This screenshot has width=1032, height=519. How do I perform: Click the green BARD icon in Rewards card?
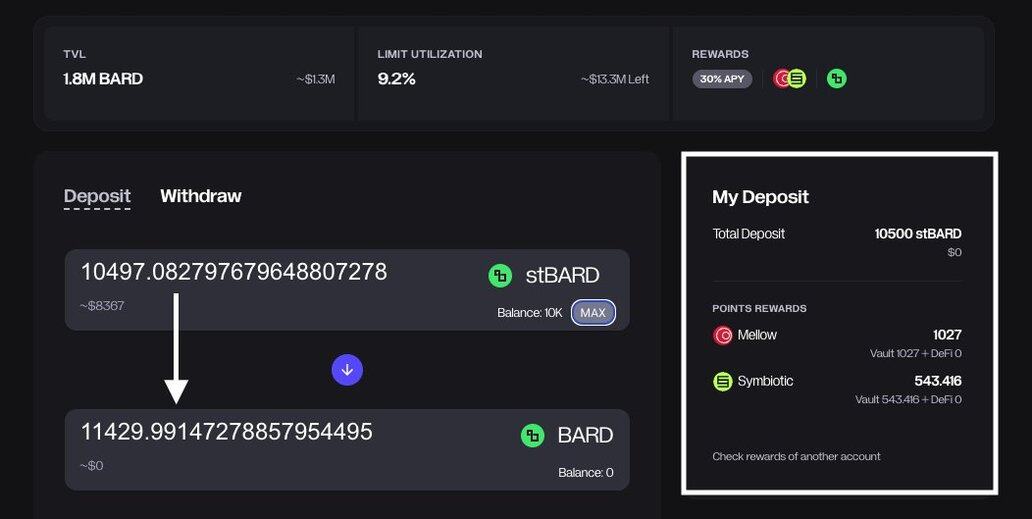(x=837, y=78)
